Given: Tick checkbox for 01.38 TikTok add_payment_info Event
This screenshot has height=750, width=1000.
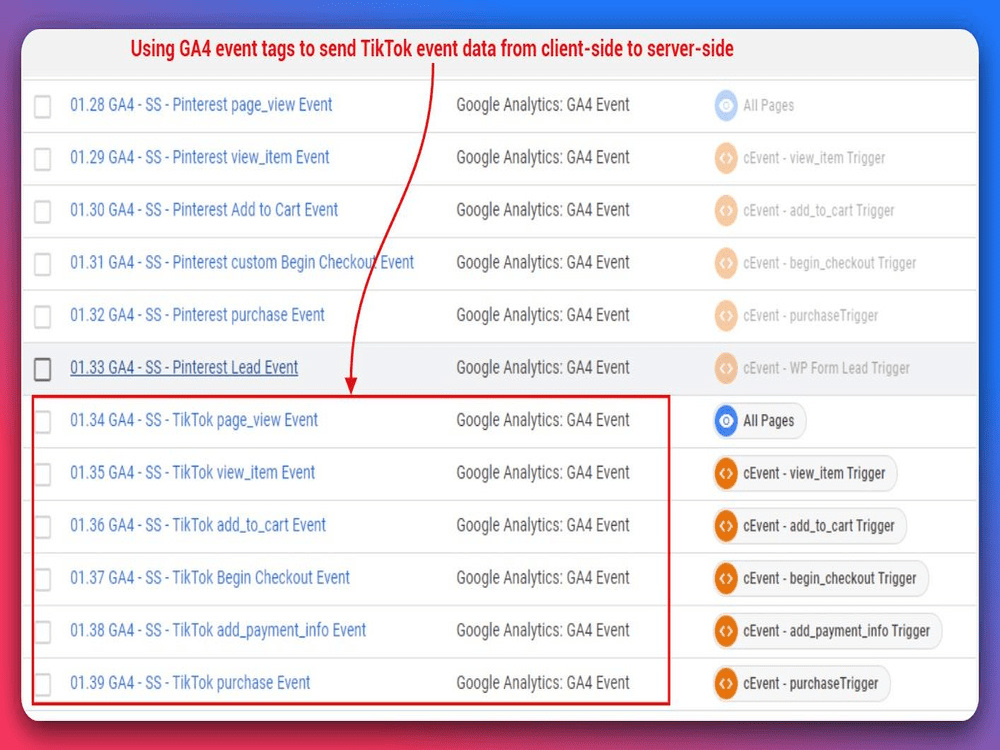Looking at the screenshot, I should (x=43, y=632).
